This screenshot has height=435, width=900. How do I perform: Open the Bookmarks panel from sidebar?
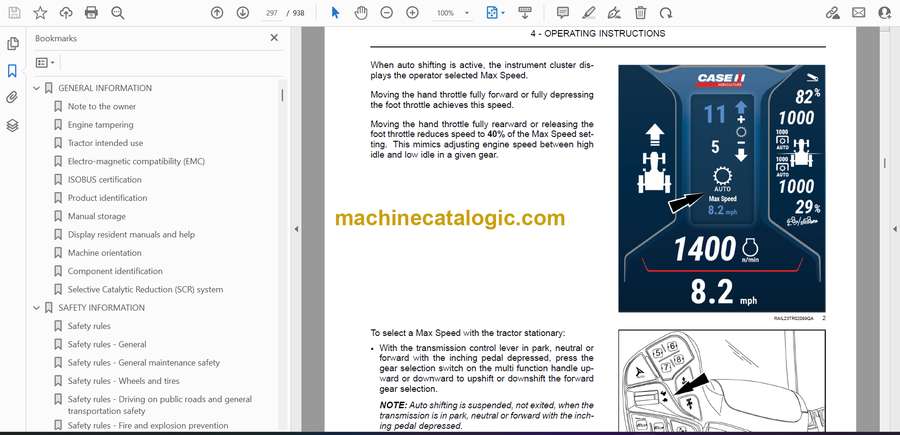pyautogui.click(x=12, y=71)
